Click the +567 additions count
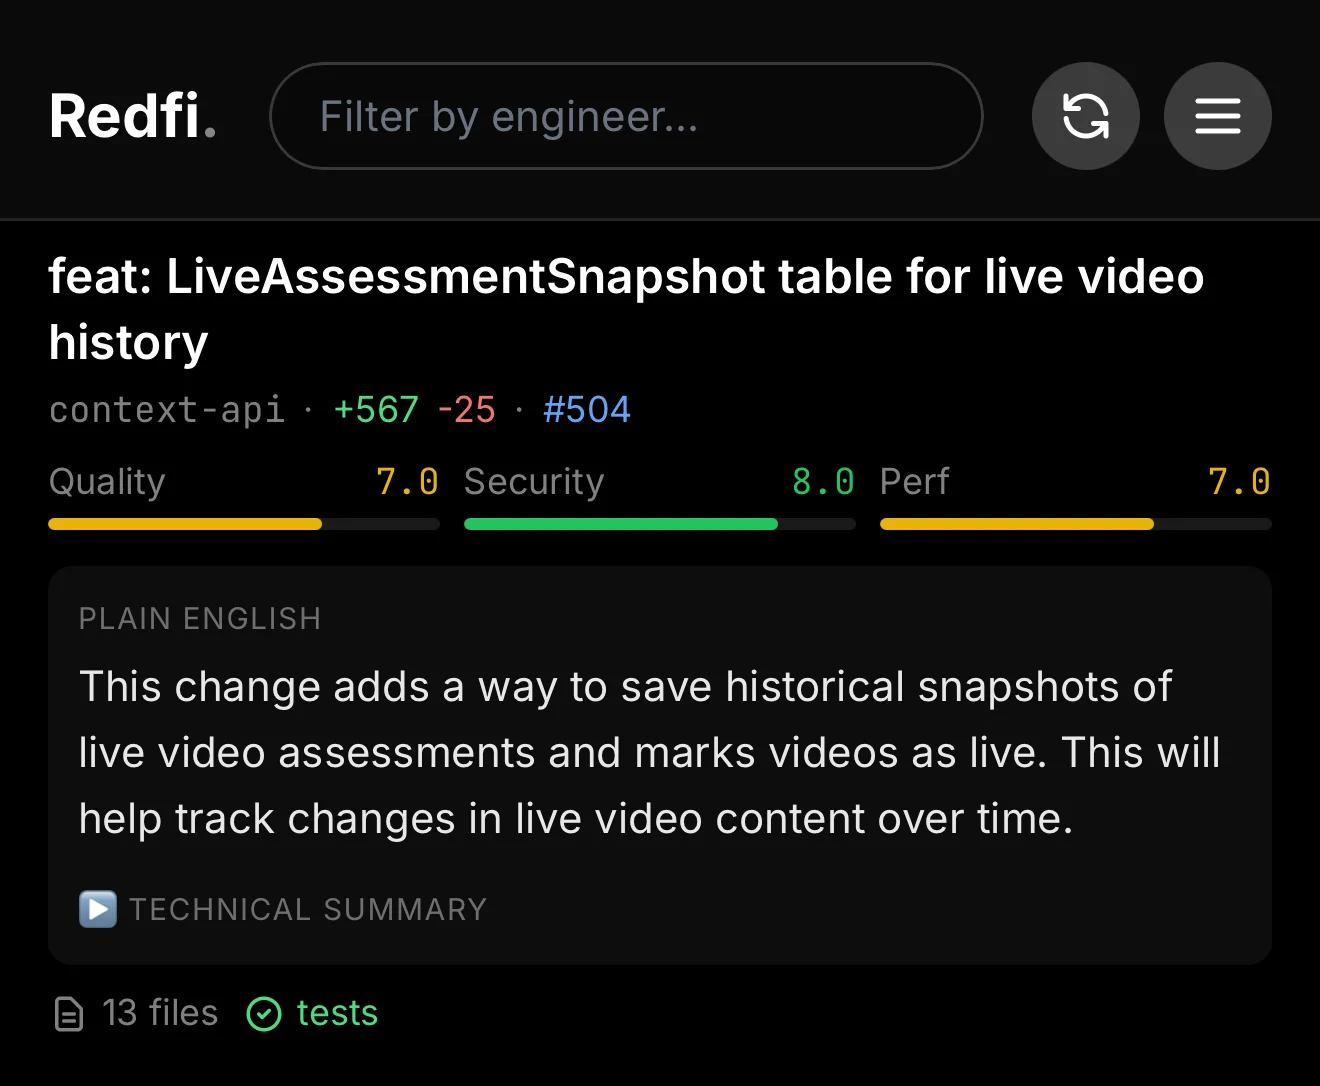 point(375,409)
